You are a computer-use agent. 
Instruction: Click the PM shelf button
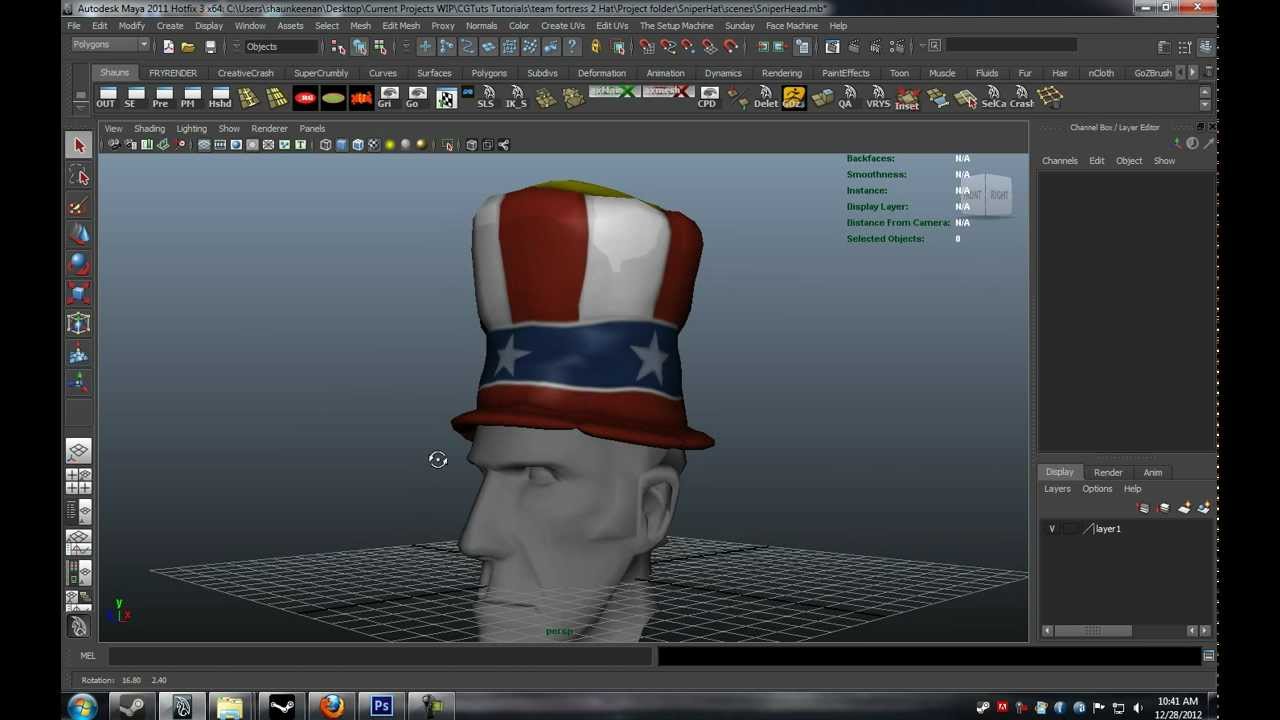[188, 98]
